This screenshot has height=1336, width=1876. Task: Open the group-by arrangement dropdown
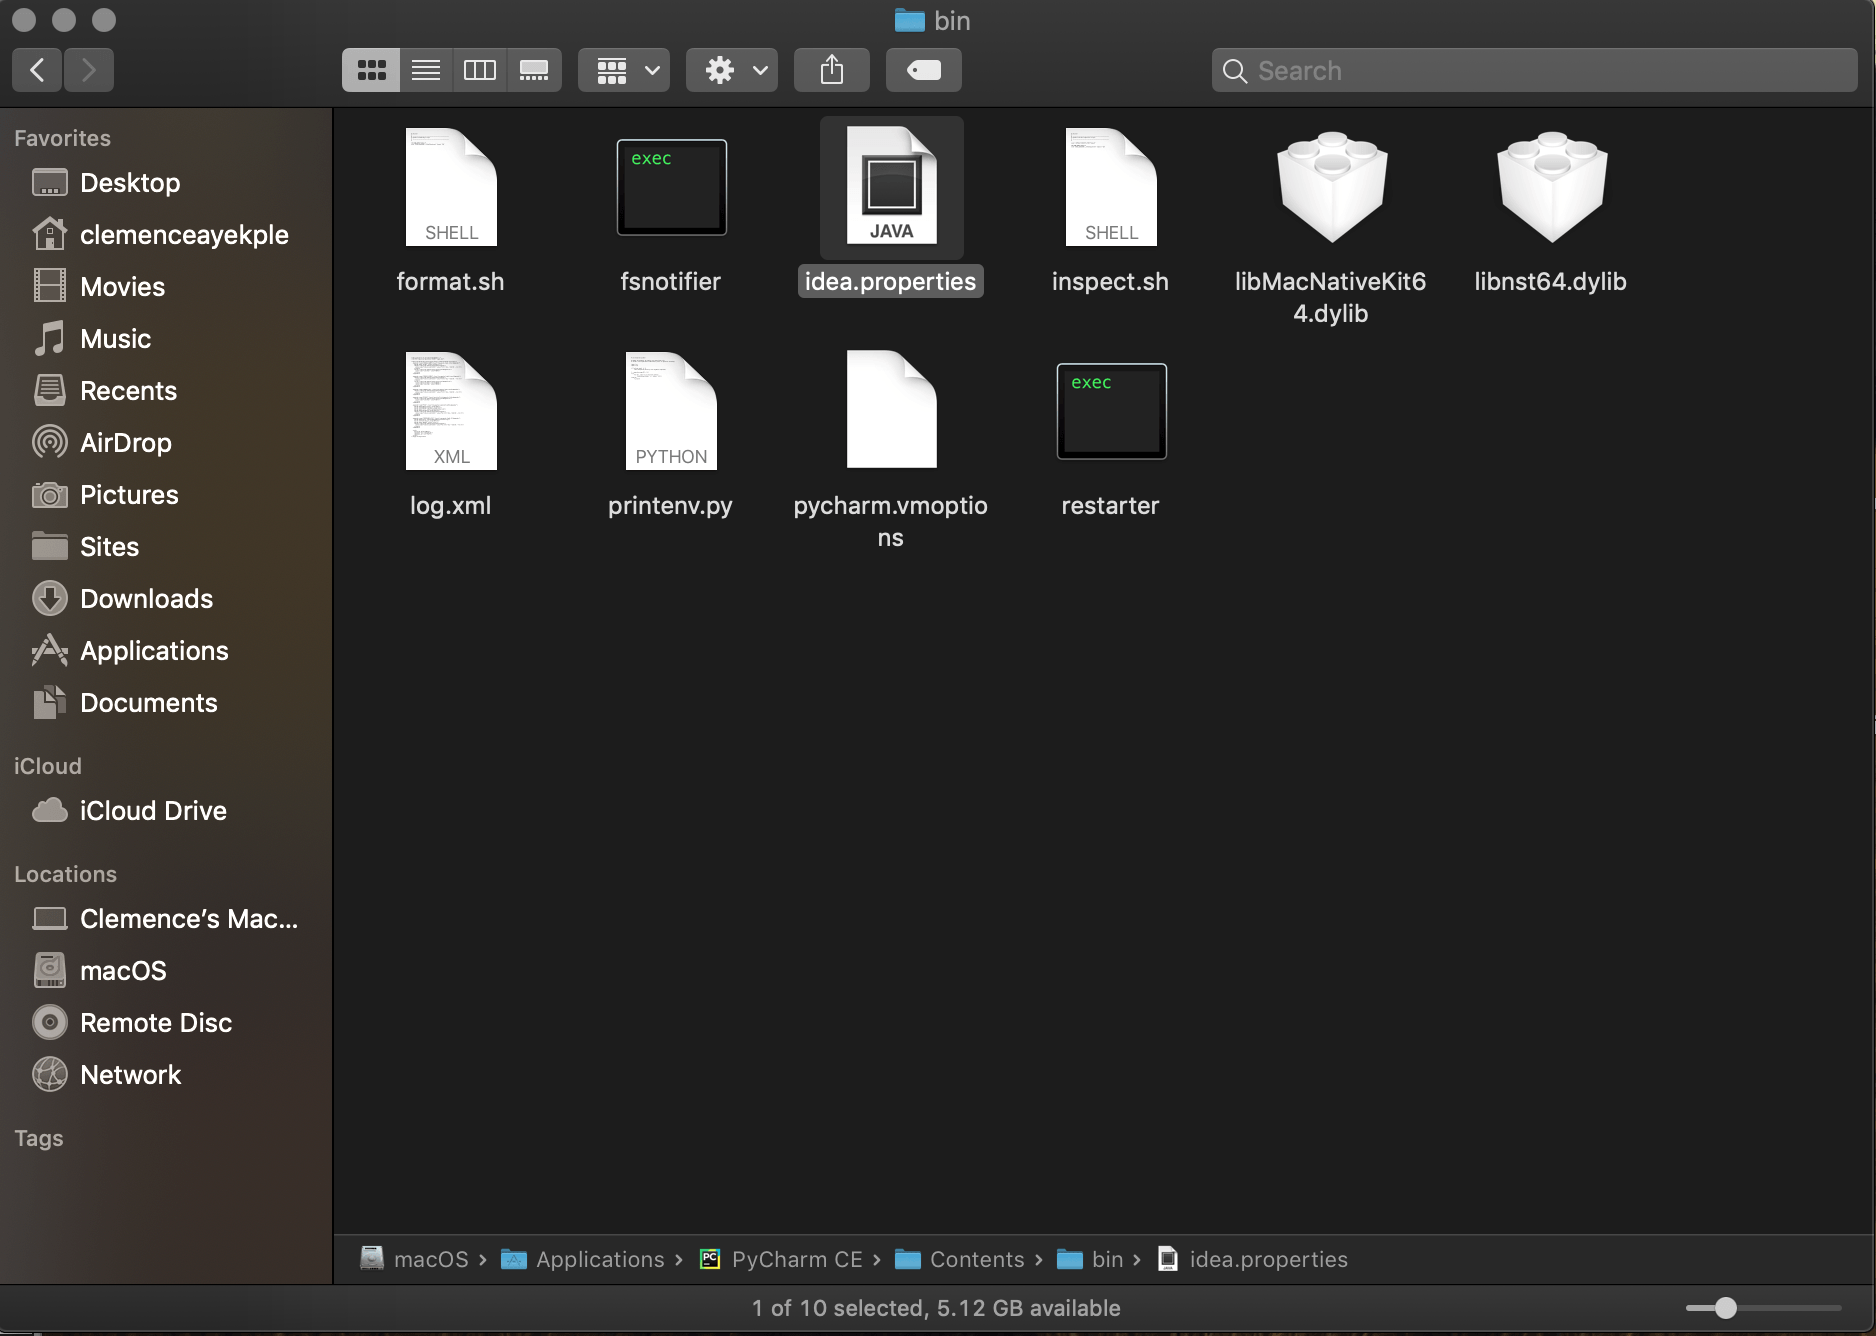(x=624, y=70)
